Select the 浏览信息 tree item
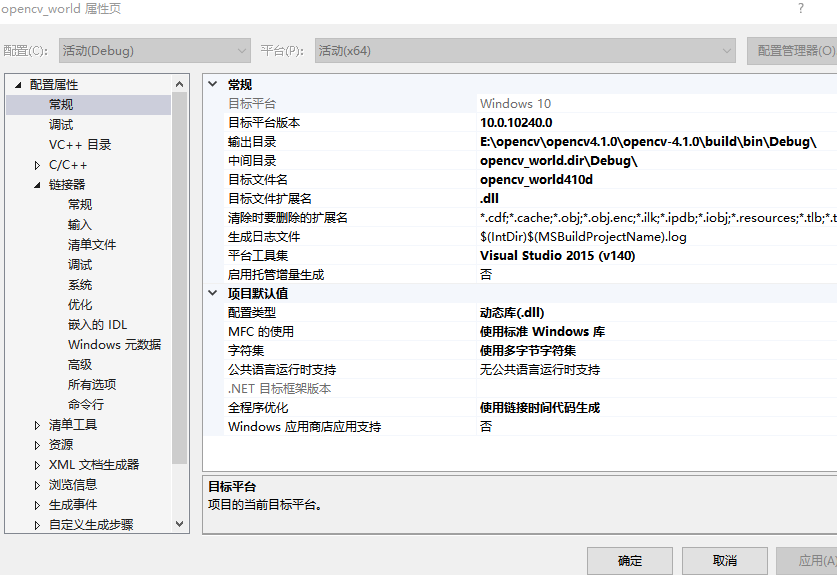The width and height of the screenshot is (837, 575). pyautogui.click(x=73, y=485)
